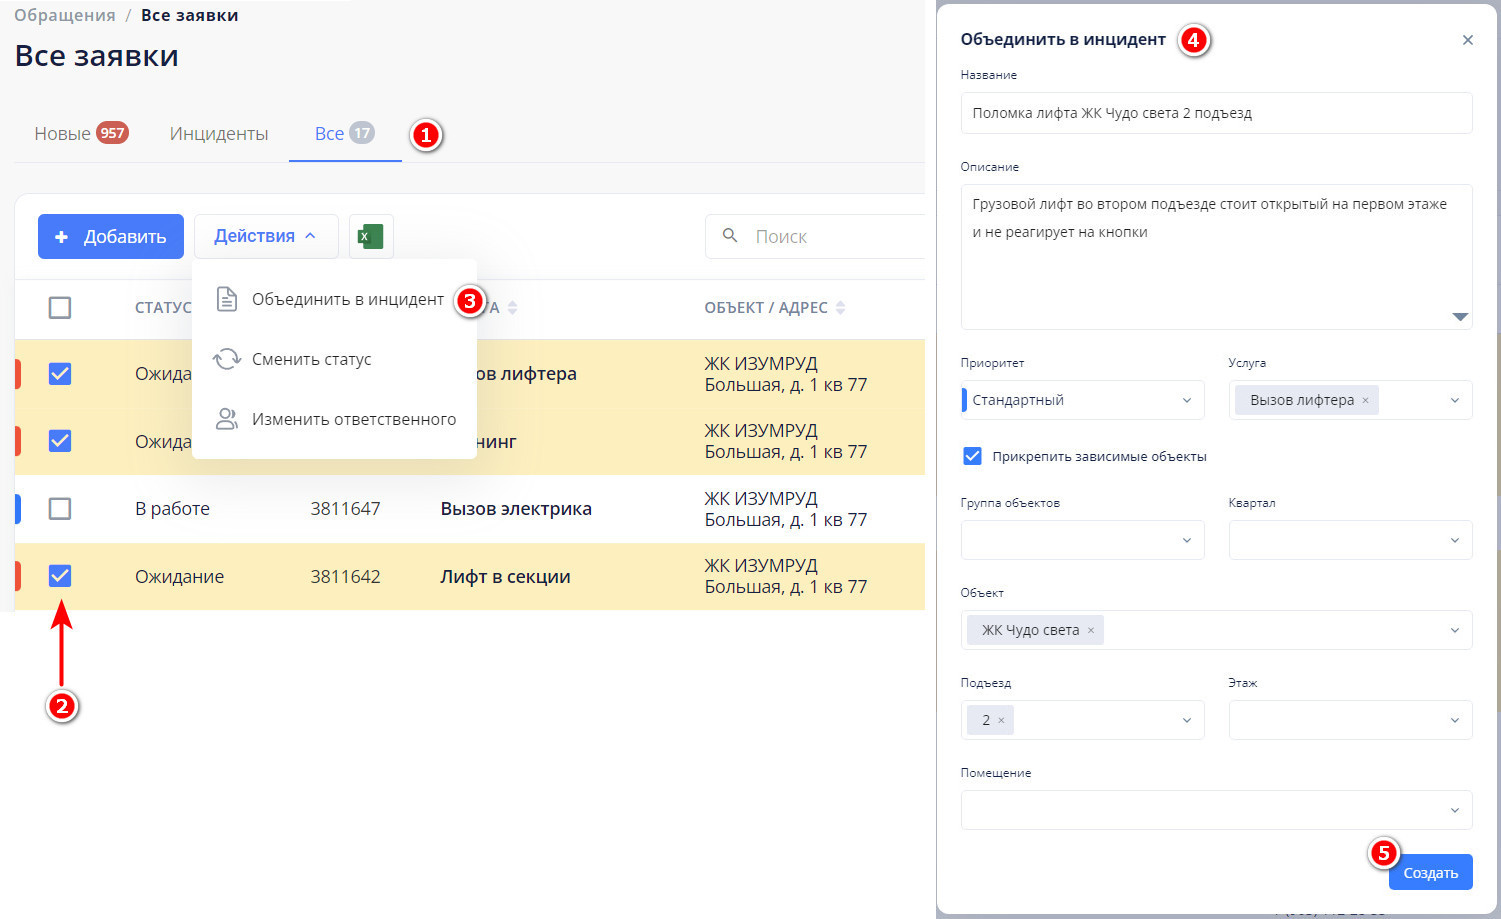
Task: Check the В работе row checkbox
Action: tap(60, 509)
